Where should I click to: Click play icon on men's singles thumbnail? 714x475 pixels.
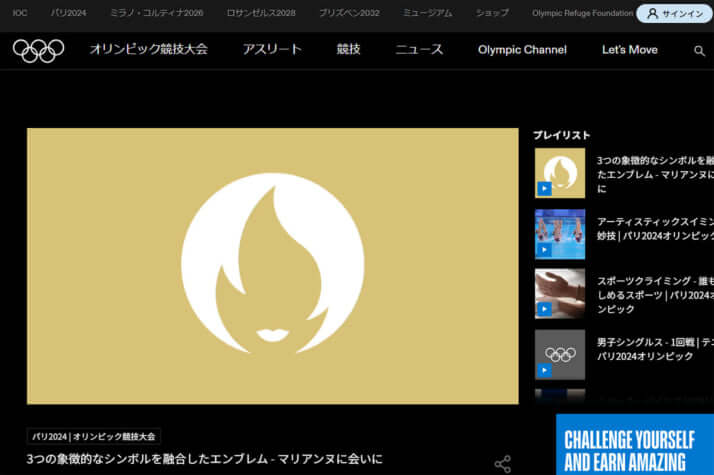tap(544, 370)
